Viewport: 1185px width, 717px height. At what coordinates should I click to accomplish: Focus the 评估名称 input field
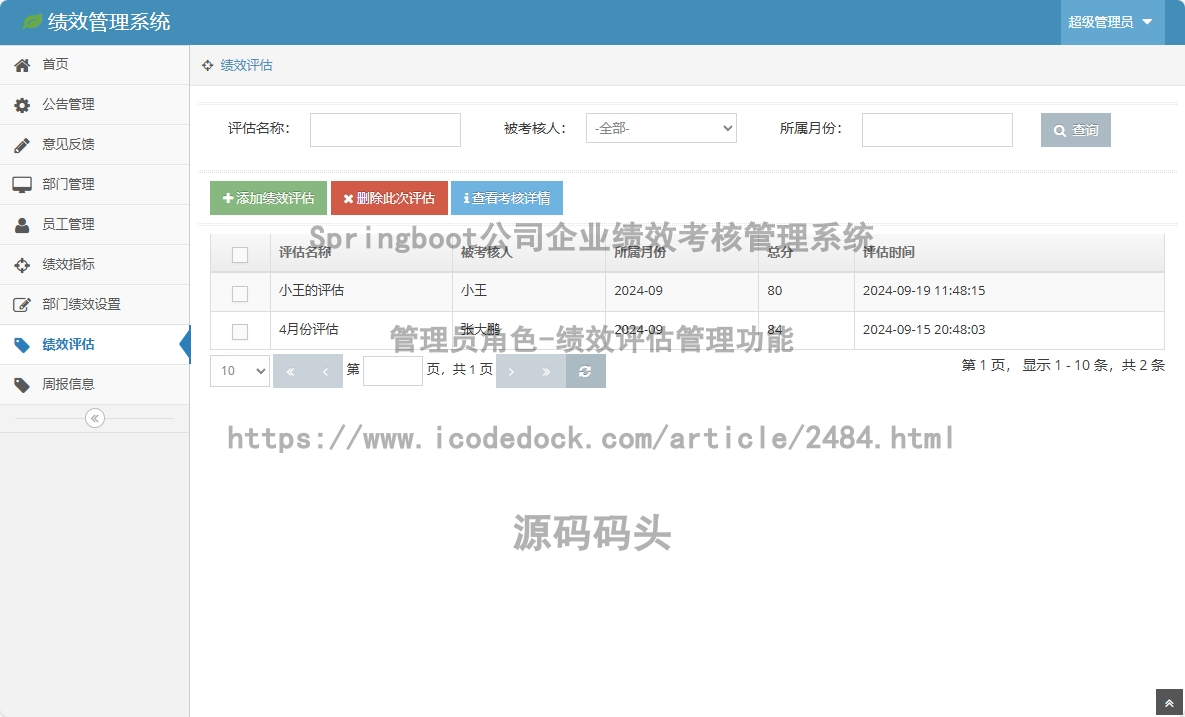tap(385, 130)
